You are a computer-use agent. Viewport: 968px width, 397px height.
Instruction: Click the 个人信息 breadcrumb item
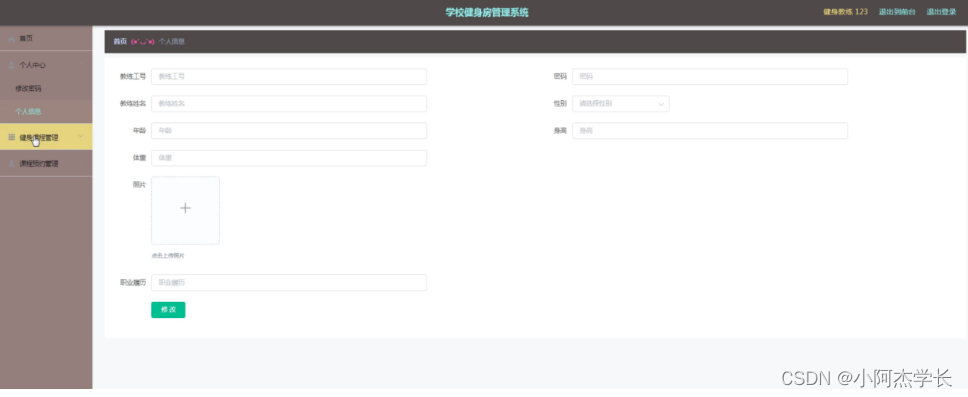pyautogui.click(x=172, y=41)
